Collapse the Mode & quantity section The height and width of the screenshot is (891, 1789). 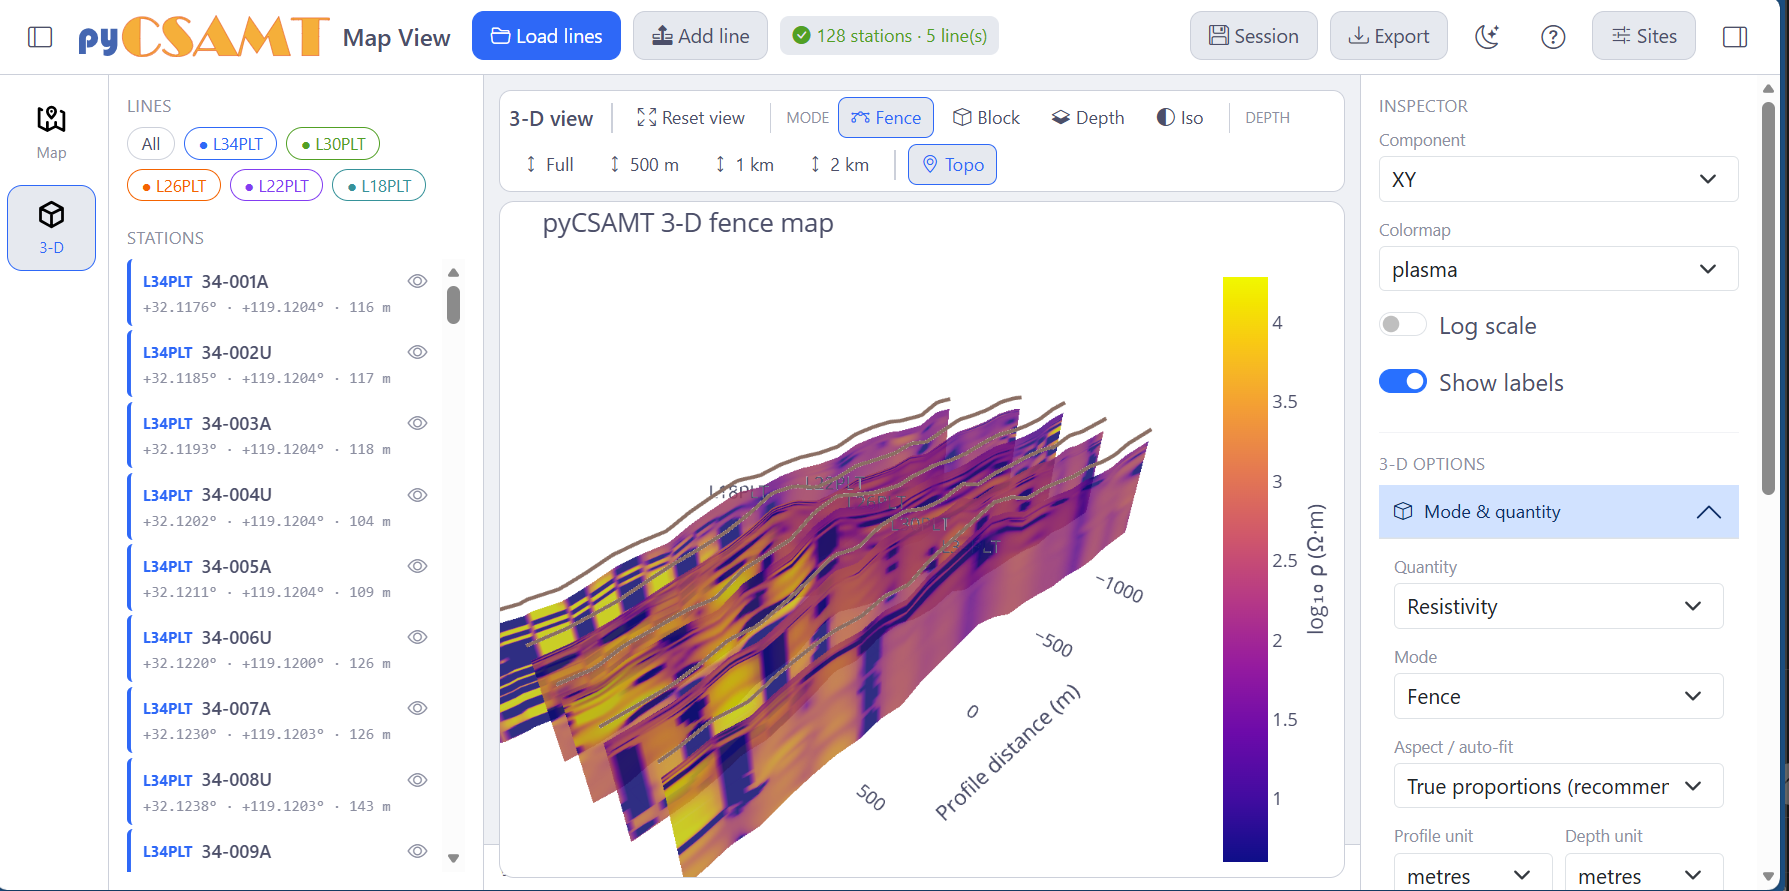pos(1558,512)
